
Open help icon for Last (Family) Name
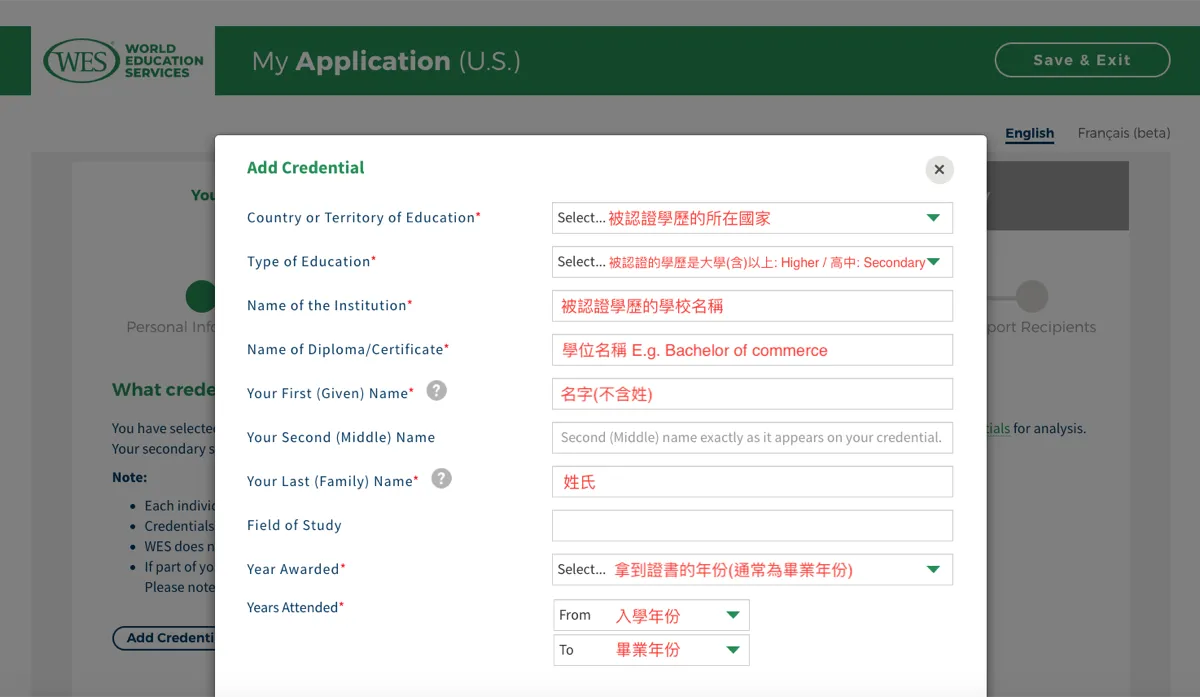[x=441, y=479]
